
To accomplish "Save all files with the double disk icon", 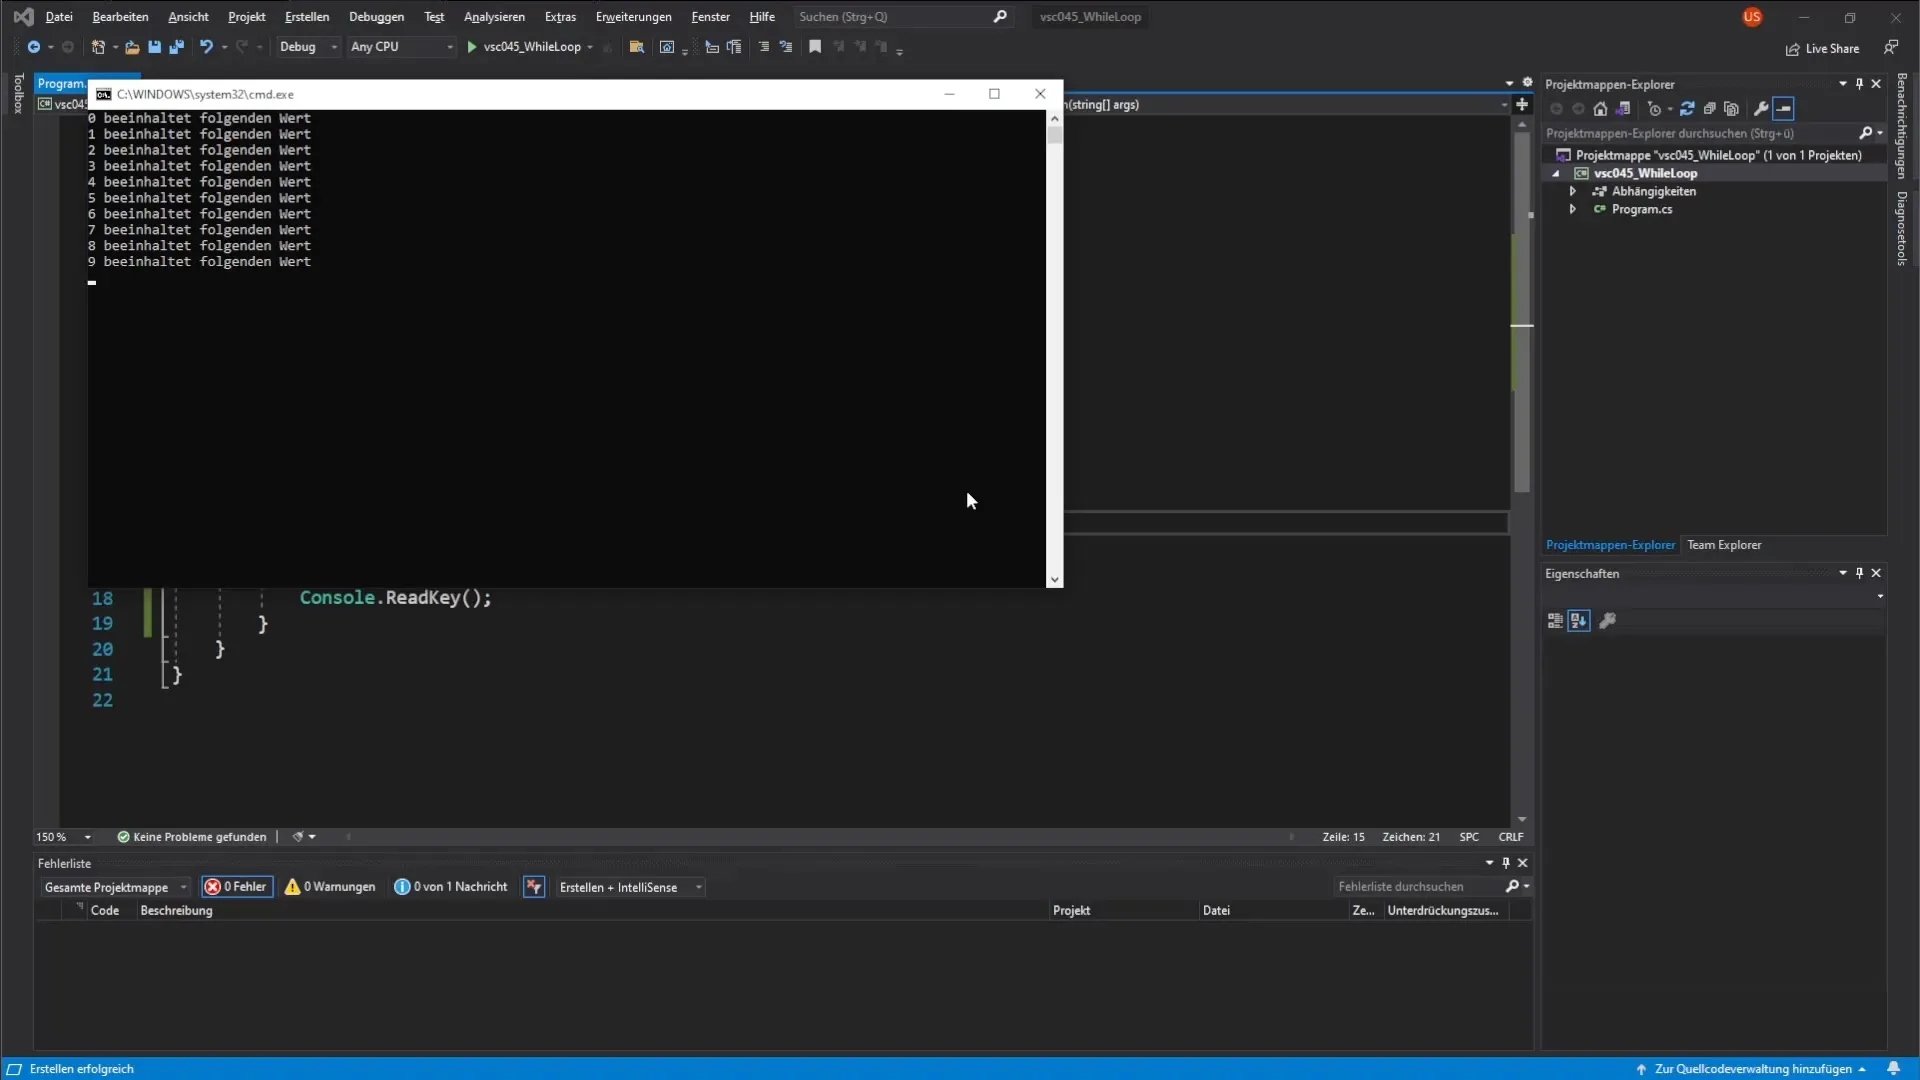I will click(177, 47).
